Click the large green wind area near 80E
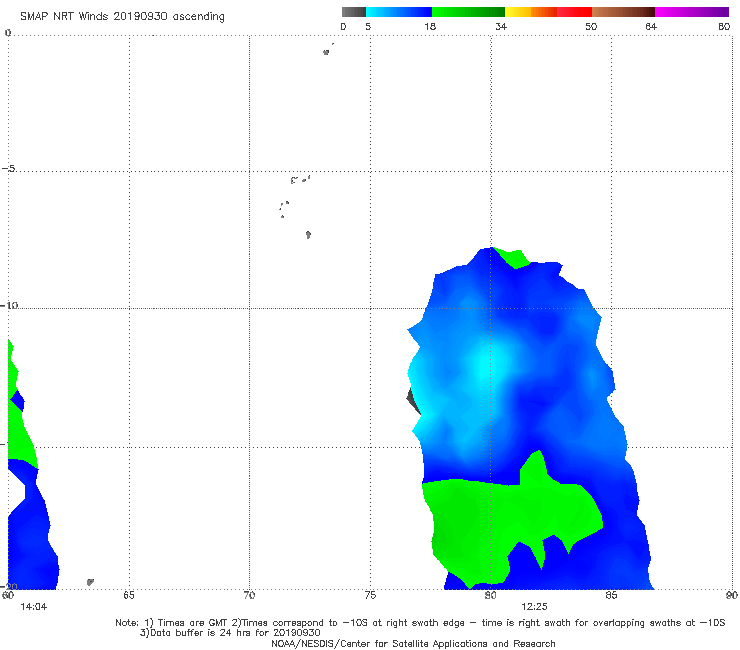Image resolution: width=740 pixels, height=650 pixels. point(491,519)
